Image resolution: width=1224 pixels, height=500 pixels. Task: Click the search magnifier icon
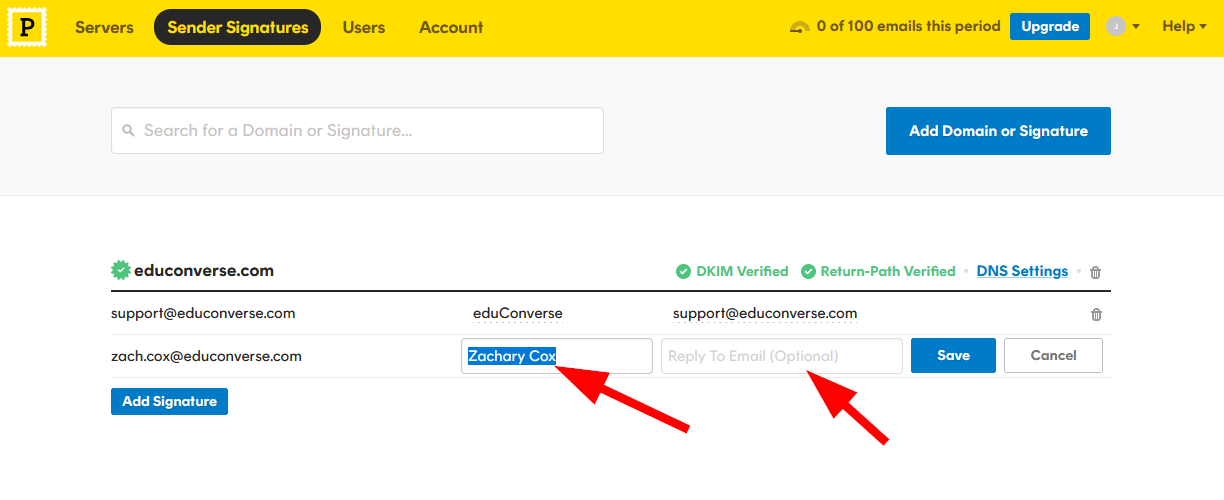[128, 131]
